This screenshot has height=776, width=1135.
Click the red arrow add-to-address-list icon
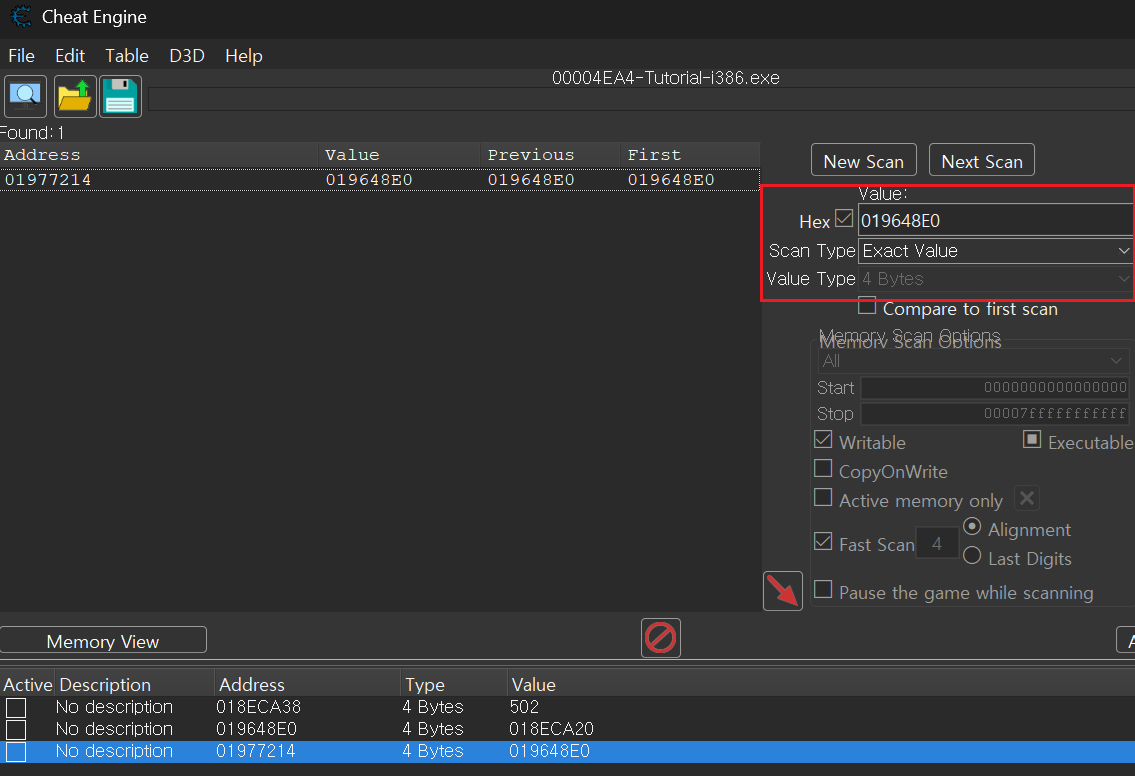coord(782,591)
